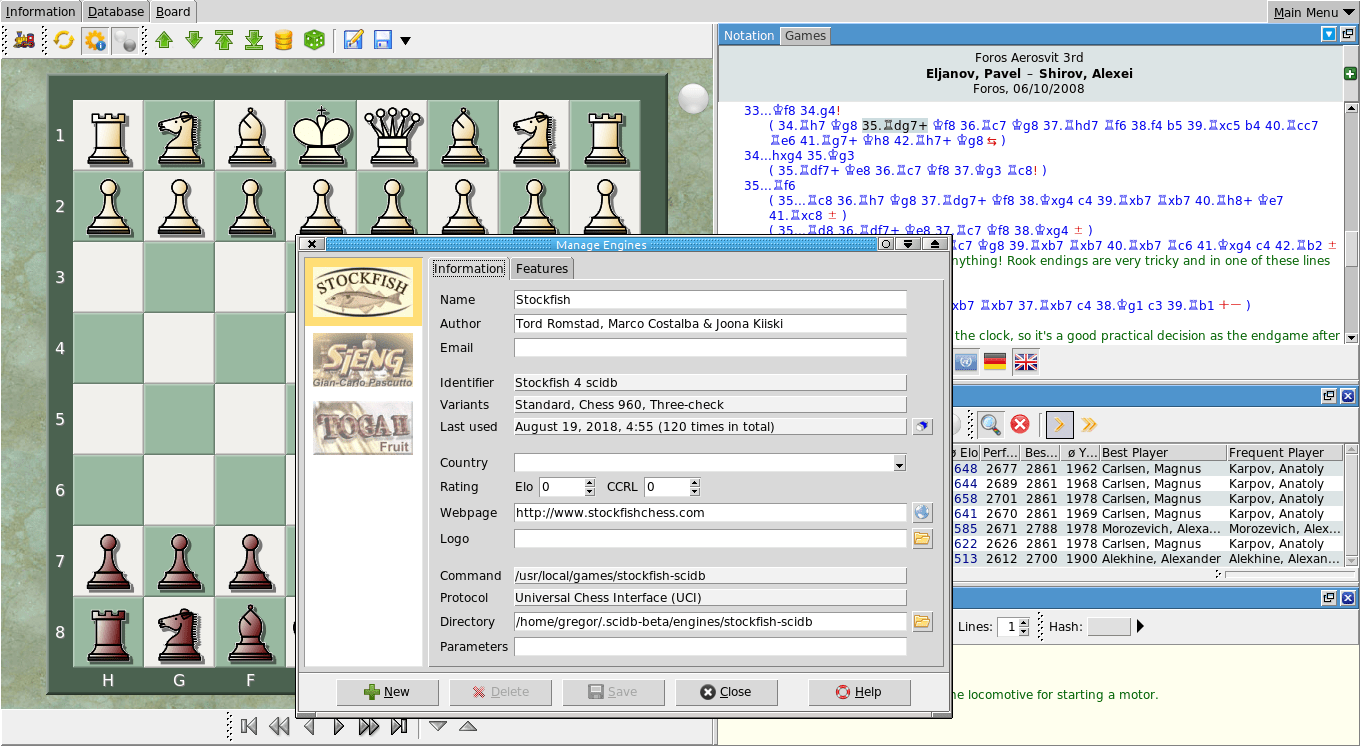Select the edit game pencil icon
Viewport: 1360px width, 746px height.
pos(352,40)
